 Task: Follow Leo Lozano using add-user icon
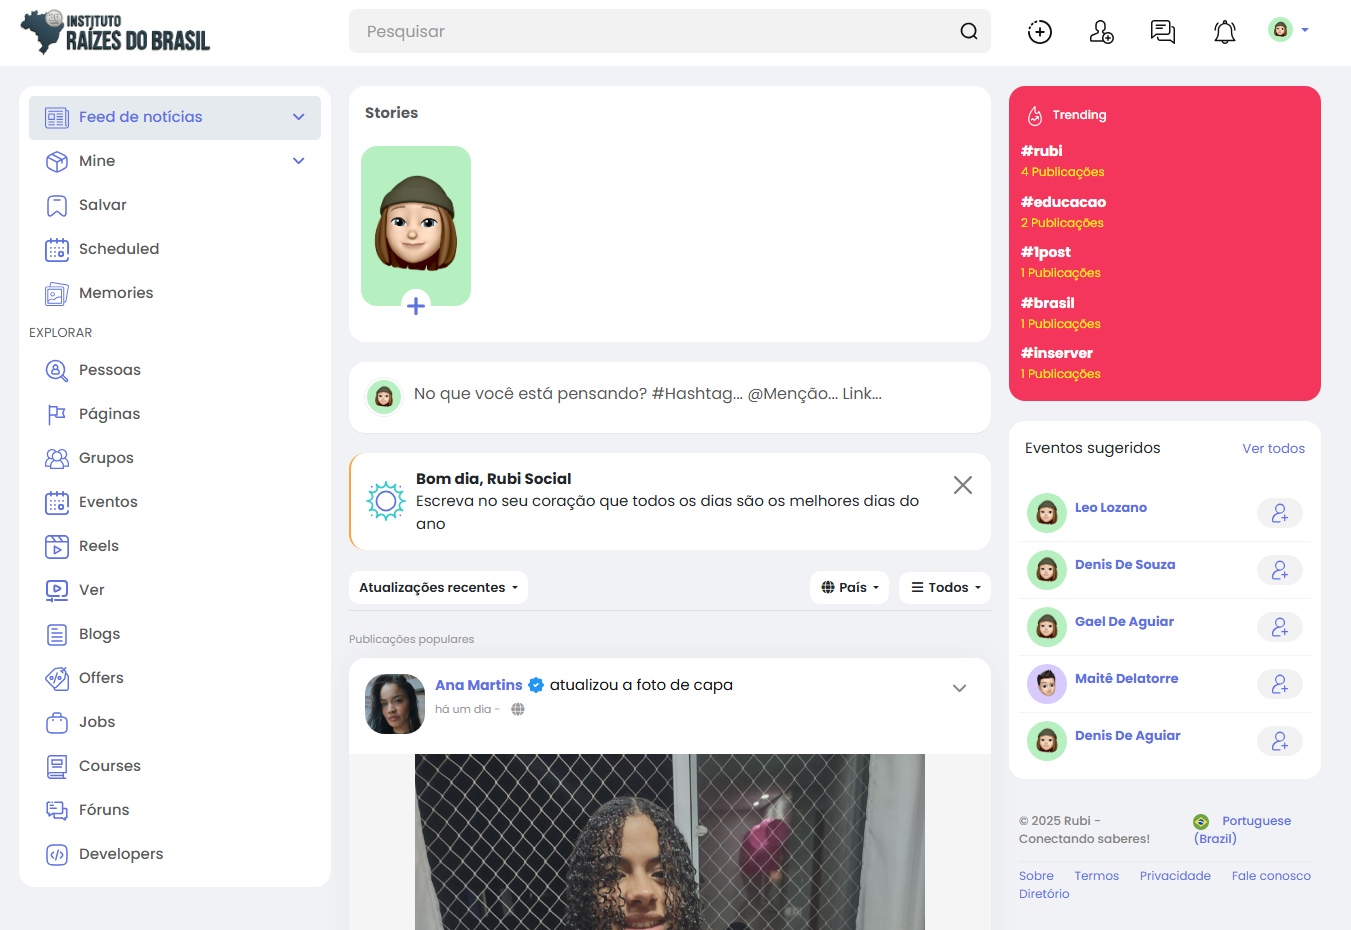pos(1279,513)
